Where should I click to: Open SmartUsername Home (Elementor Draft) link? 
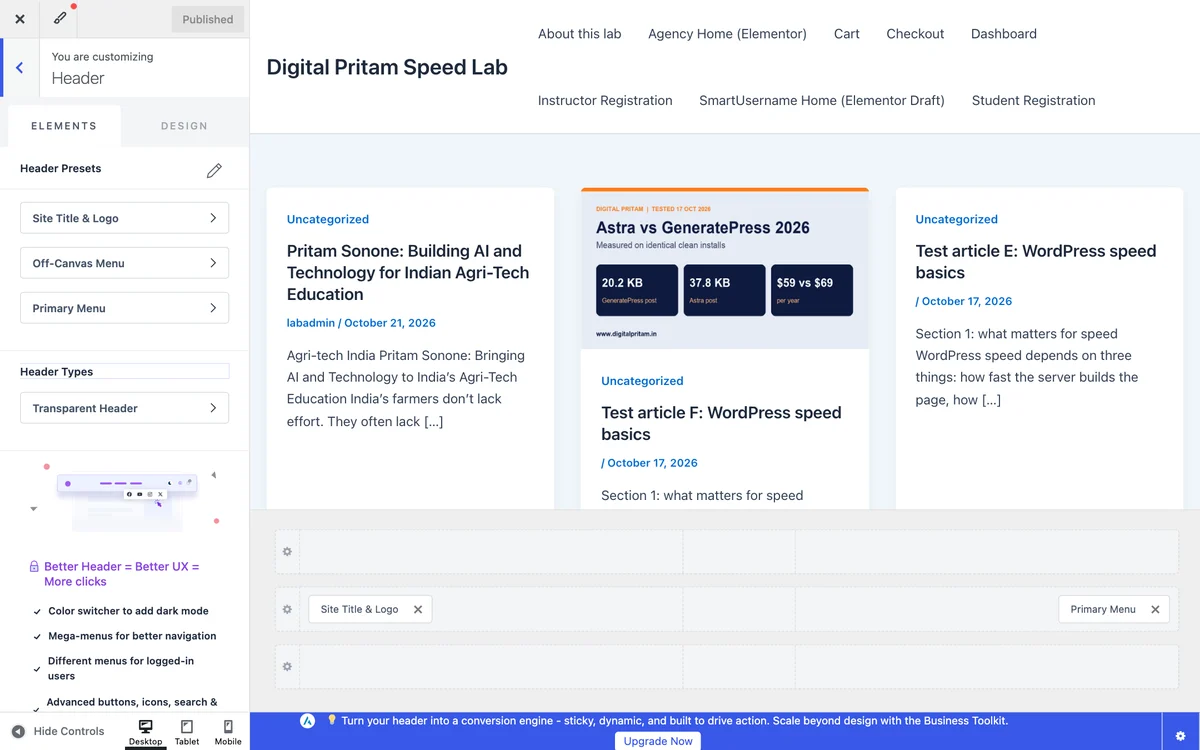(x=821, y=101)
